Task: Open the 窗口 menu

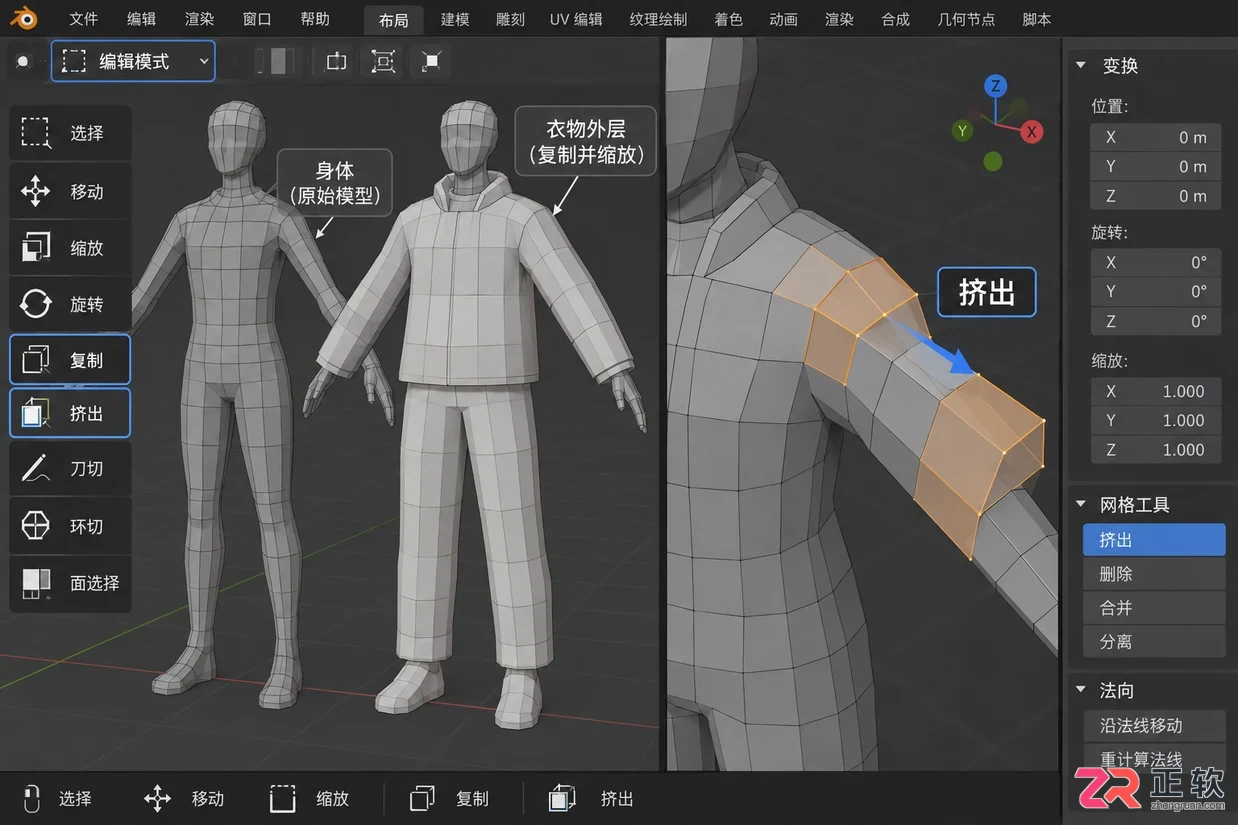Action: [257, 19]
